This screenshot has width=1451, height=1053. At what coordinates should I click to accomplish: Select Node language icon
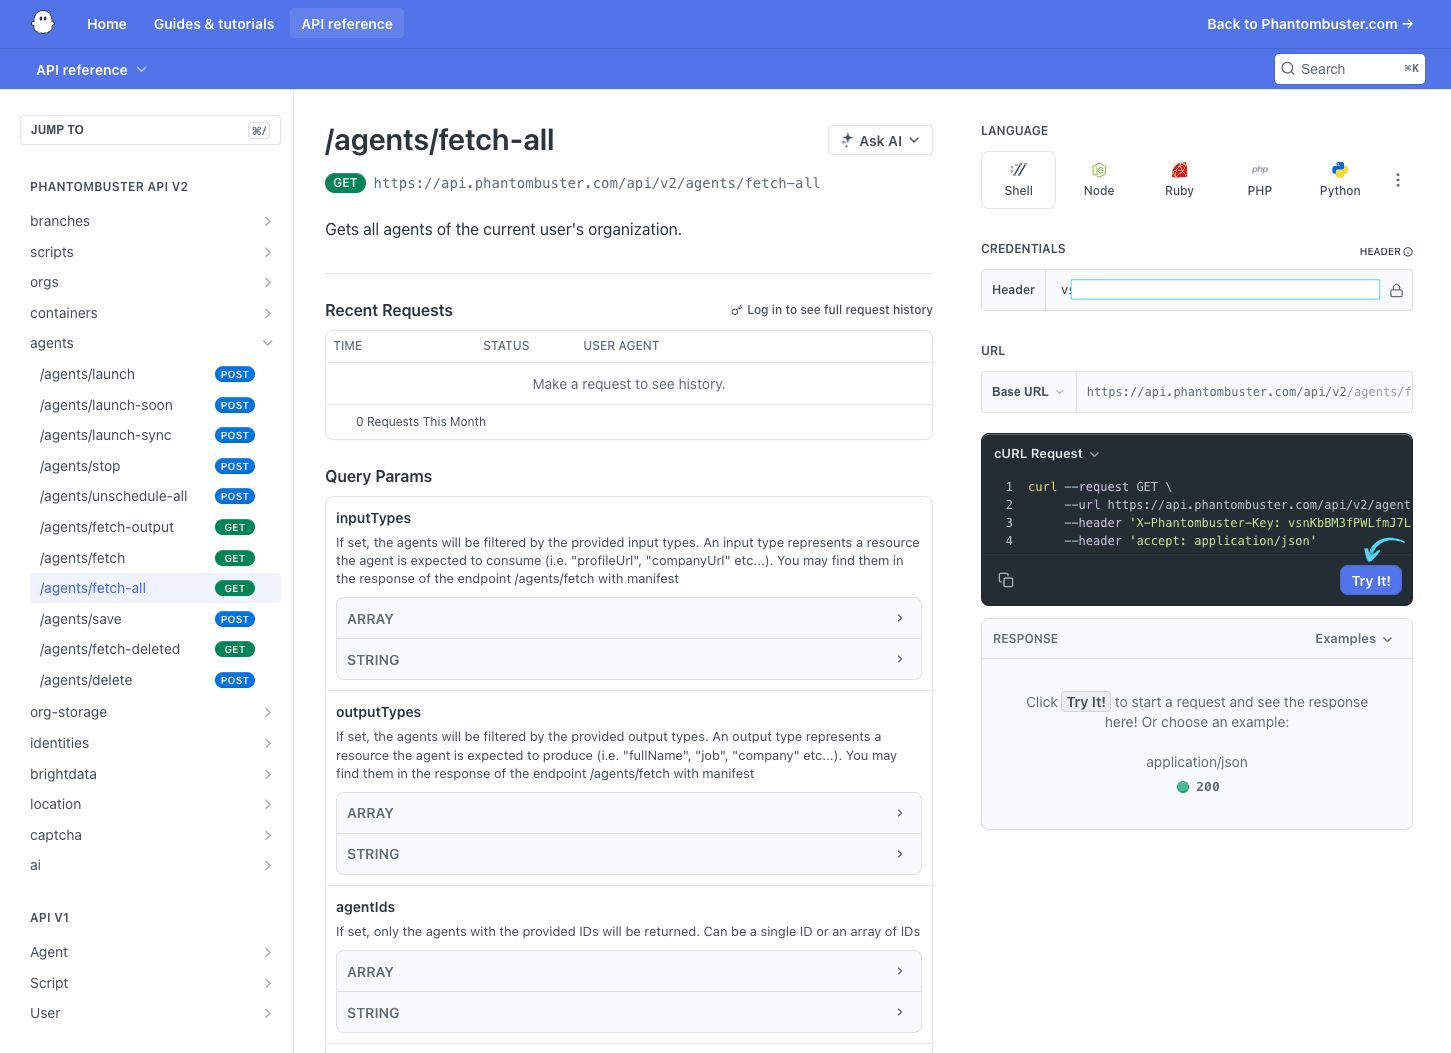point(1099,170)
